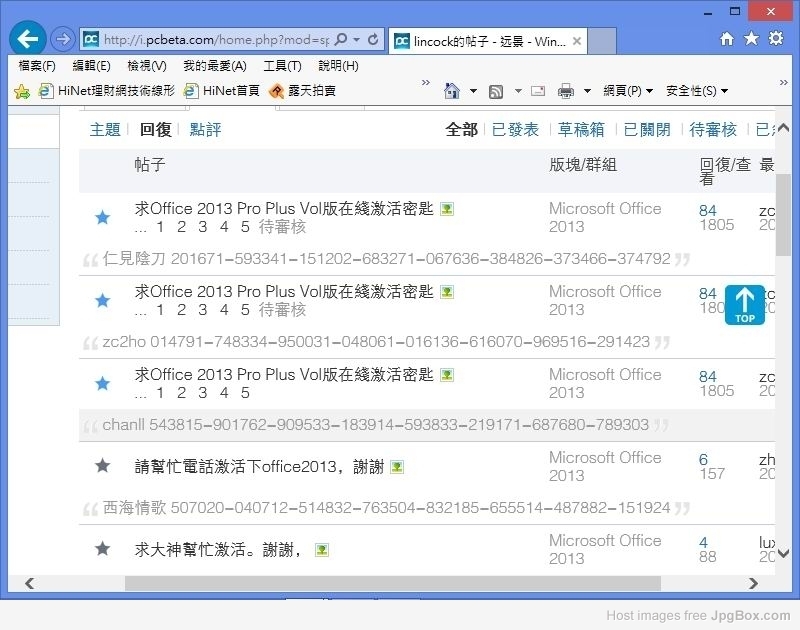Image resolution: width=800 pixels, height=630 pixels.
Task: Open the RSS feeds icon
Action: pos(496,91)
